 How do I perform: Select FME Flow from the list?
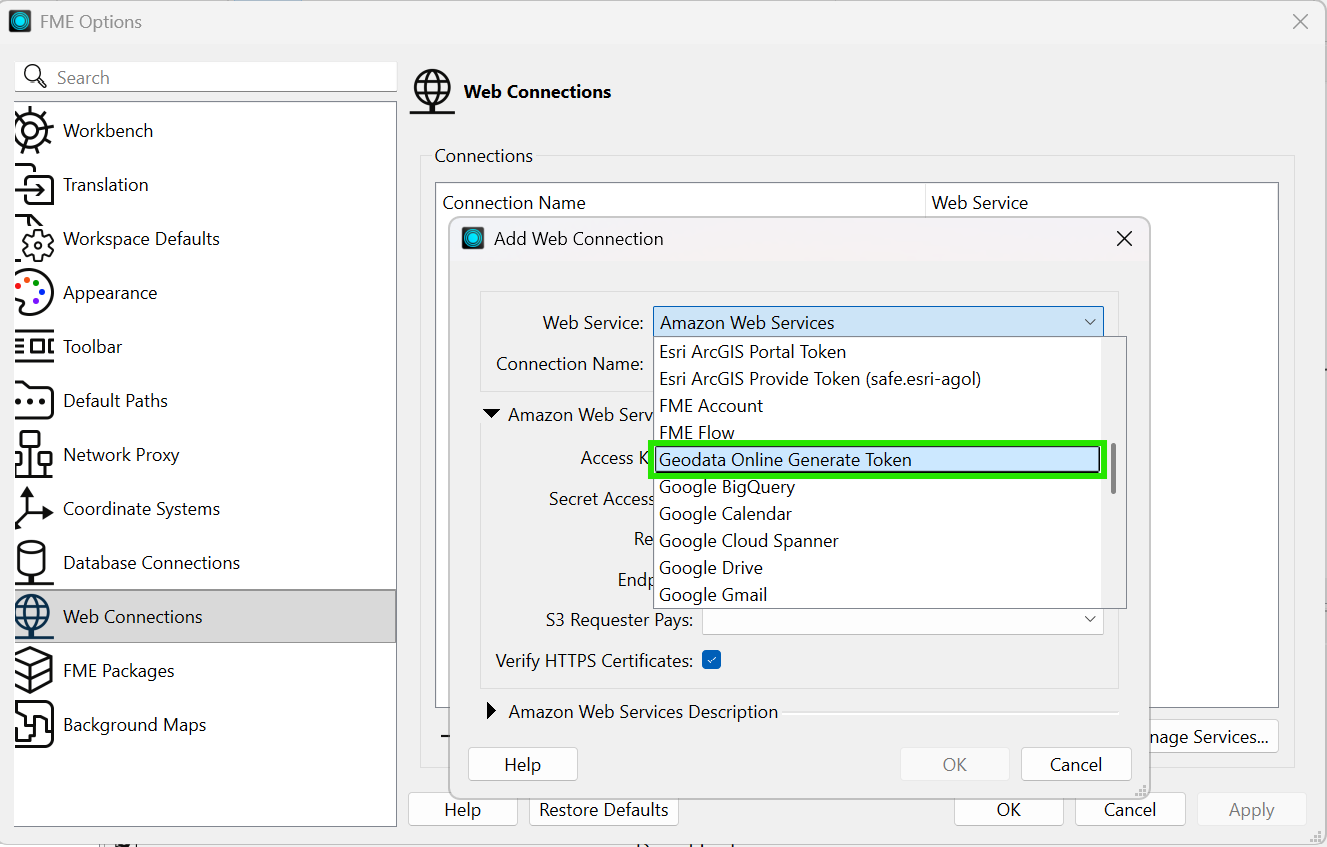[878, 433]
